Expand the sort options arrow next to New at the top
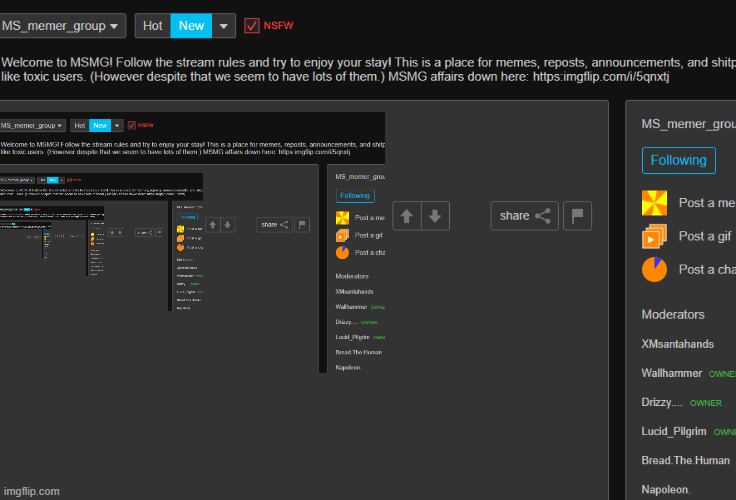This screenshot has height=500, width=736. click(224, 25)
